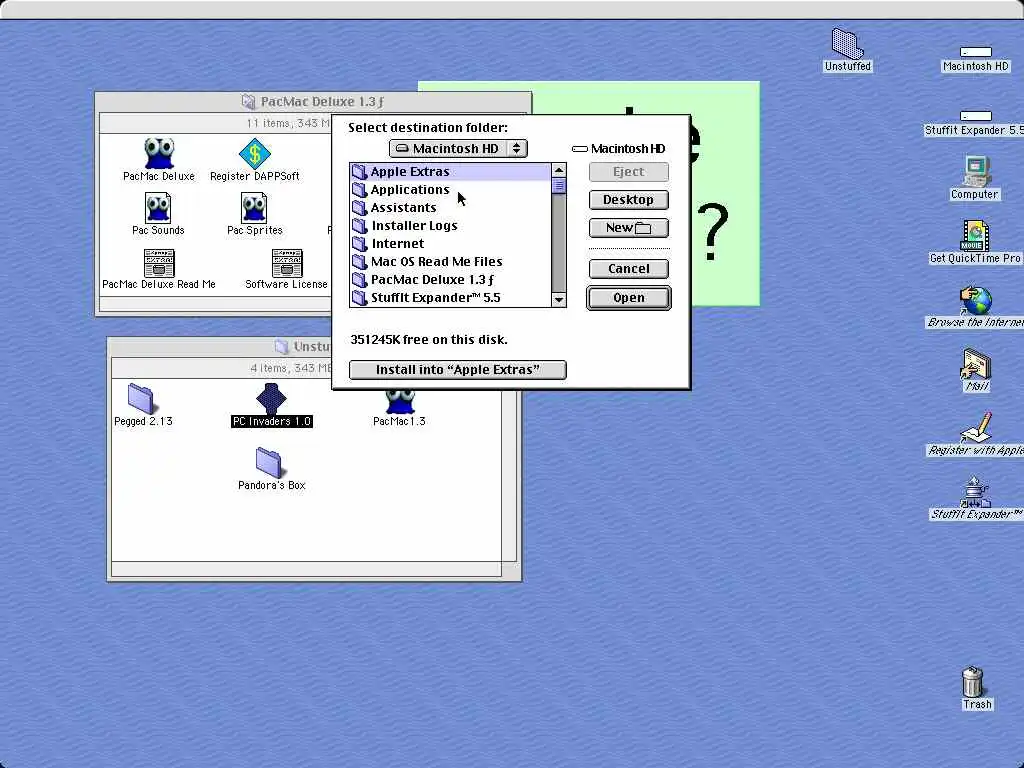Create a new folder with New button
The image size is (1024, 768).
pos(628,228)
